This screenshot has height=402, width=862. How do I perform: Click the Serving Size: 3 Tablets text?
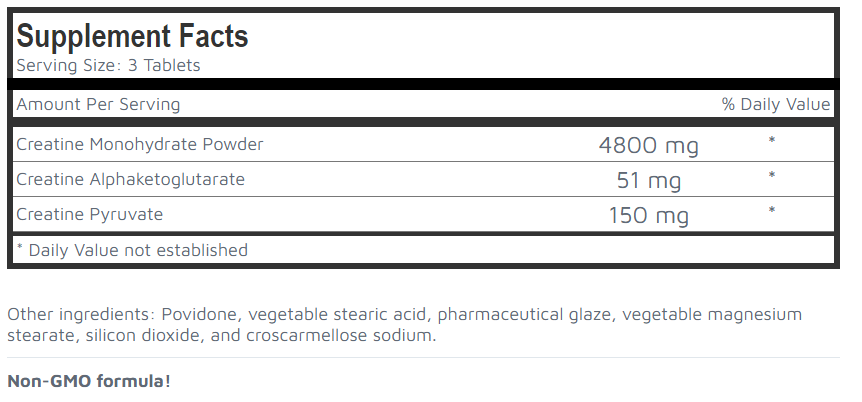(x=108, y=66)
